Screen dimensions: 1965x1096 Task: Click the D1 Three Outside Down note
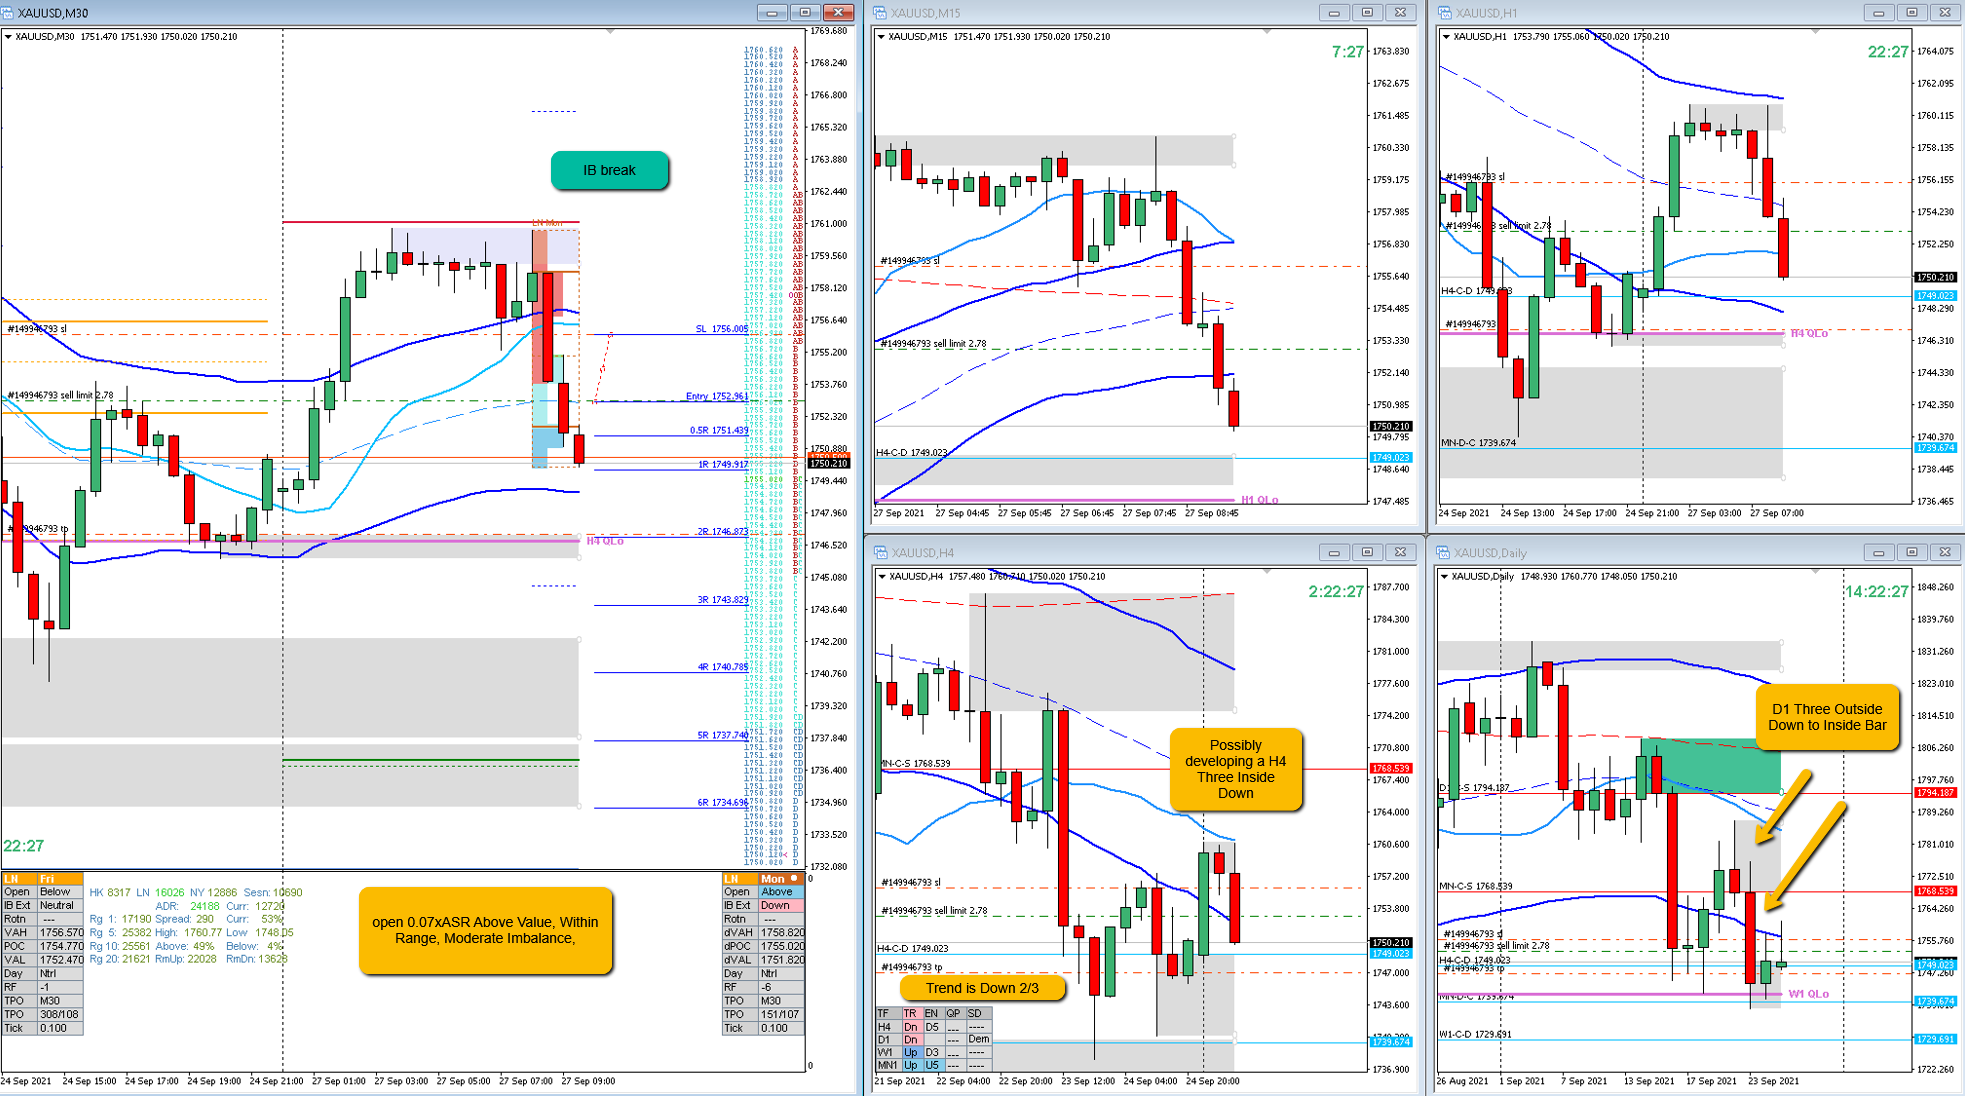click(x=1826, y=717)
